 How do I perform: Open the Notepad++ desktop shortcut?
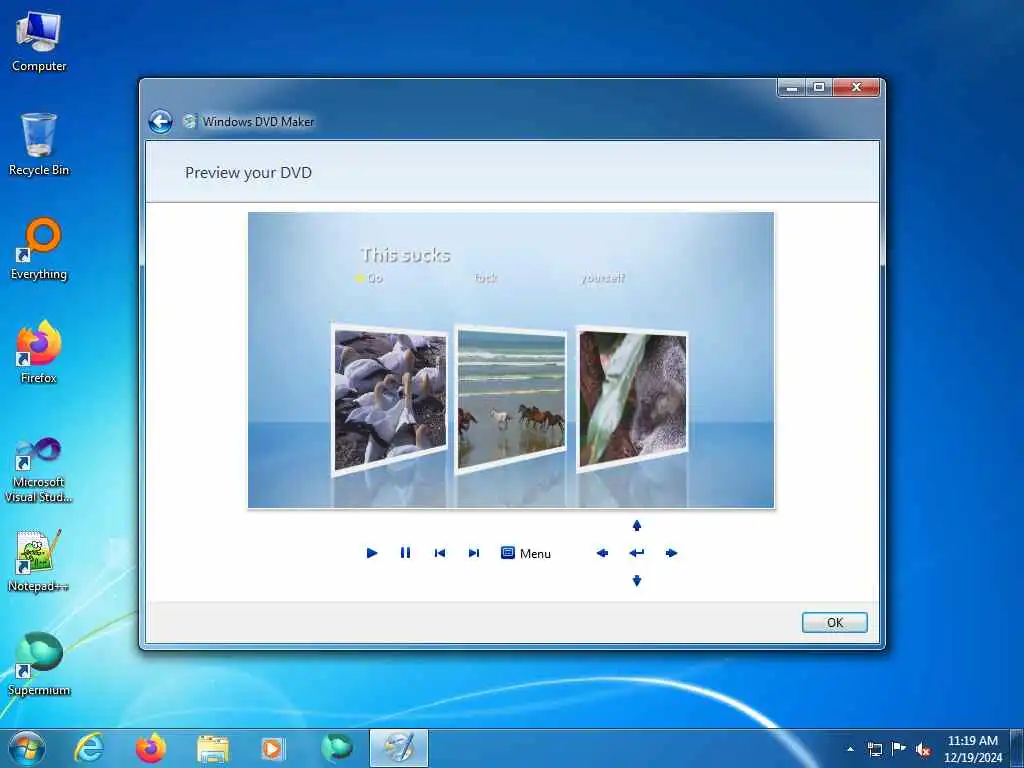point(39,561)
